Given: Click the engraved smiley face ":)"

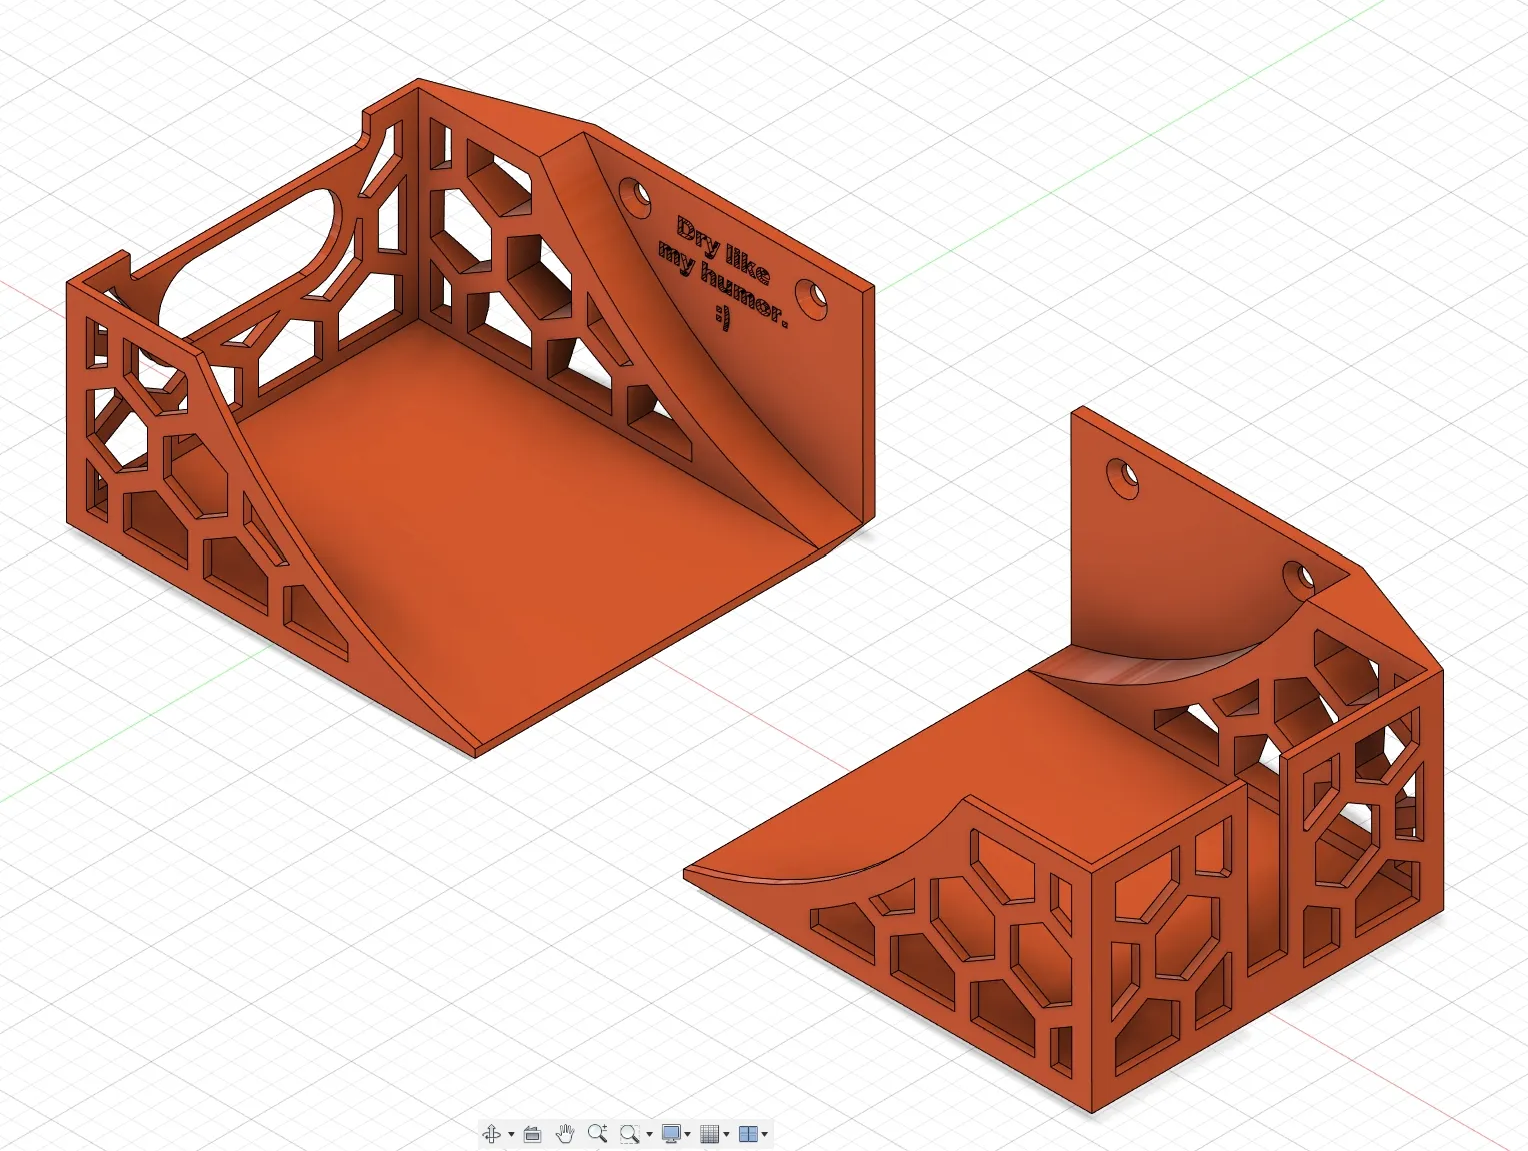Looking at the screenshot, I should point(722,317).
